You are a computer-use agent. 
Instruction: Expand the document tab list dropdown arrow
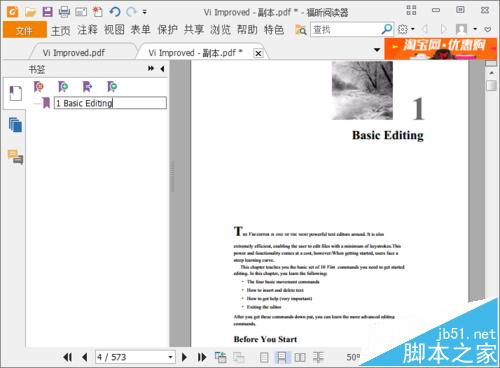pyautogui.click(x=377, y=50)
